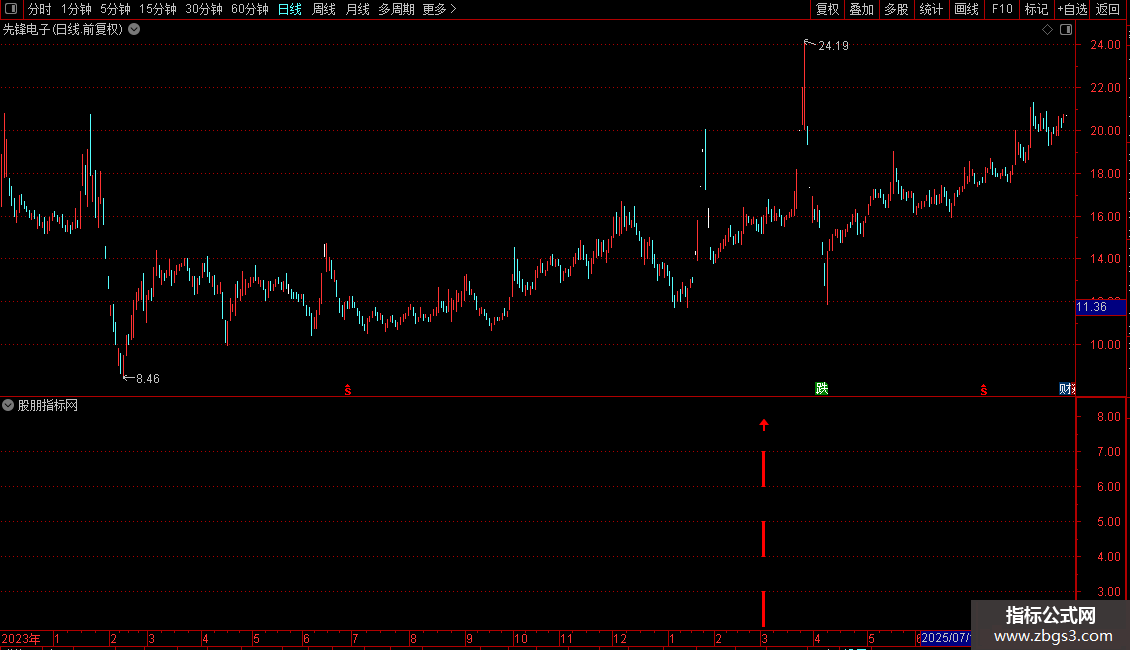This screenshot has height=650, width=1130.
Task: Click the diamond icon in chart corner
Action: (1048, 30)
